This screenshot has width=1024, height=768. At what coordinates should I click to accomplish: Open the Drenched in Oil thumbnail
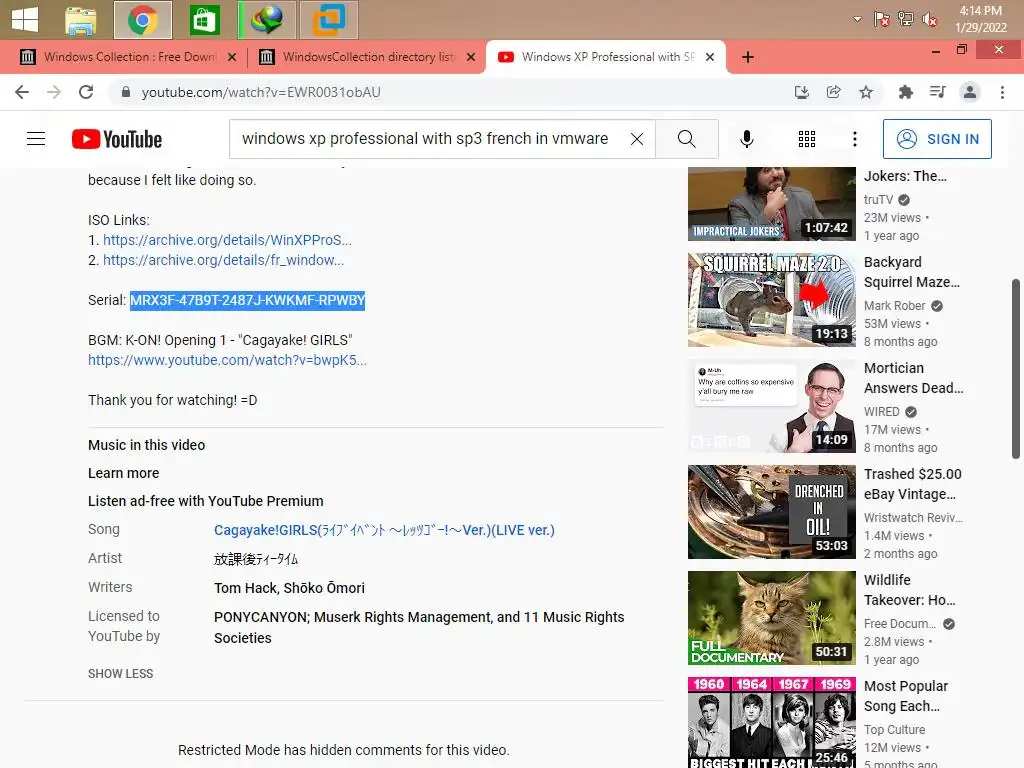tap(771, 511)
